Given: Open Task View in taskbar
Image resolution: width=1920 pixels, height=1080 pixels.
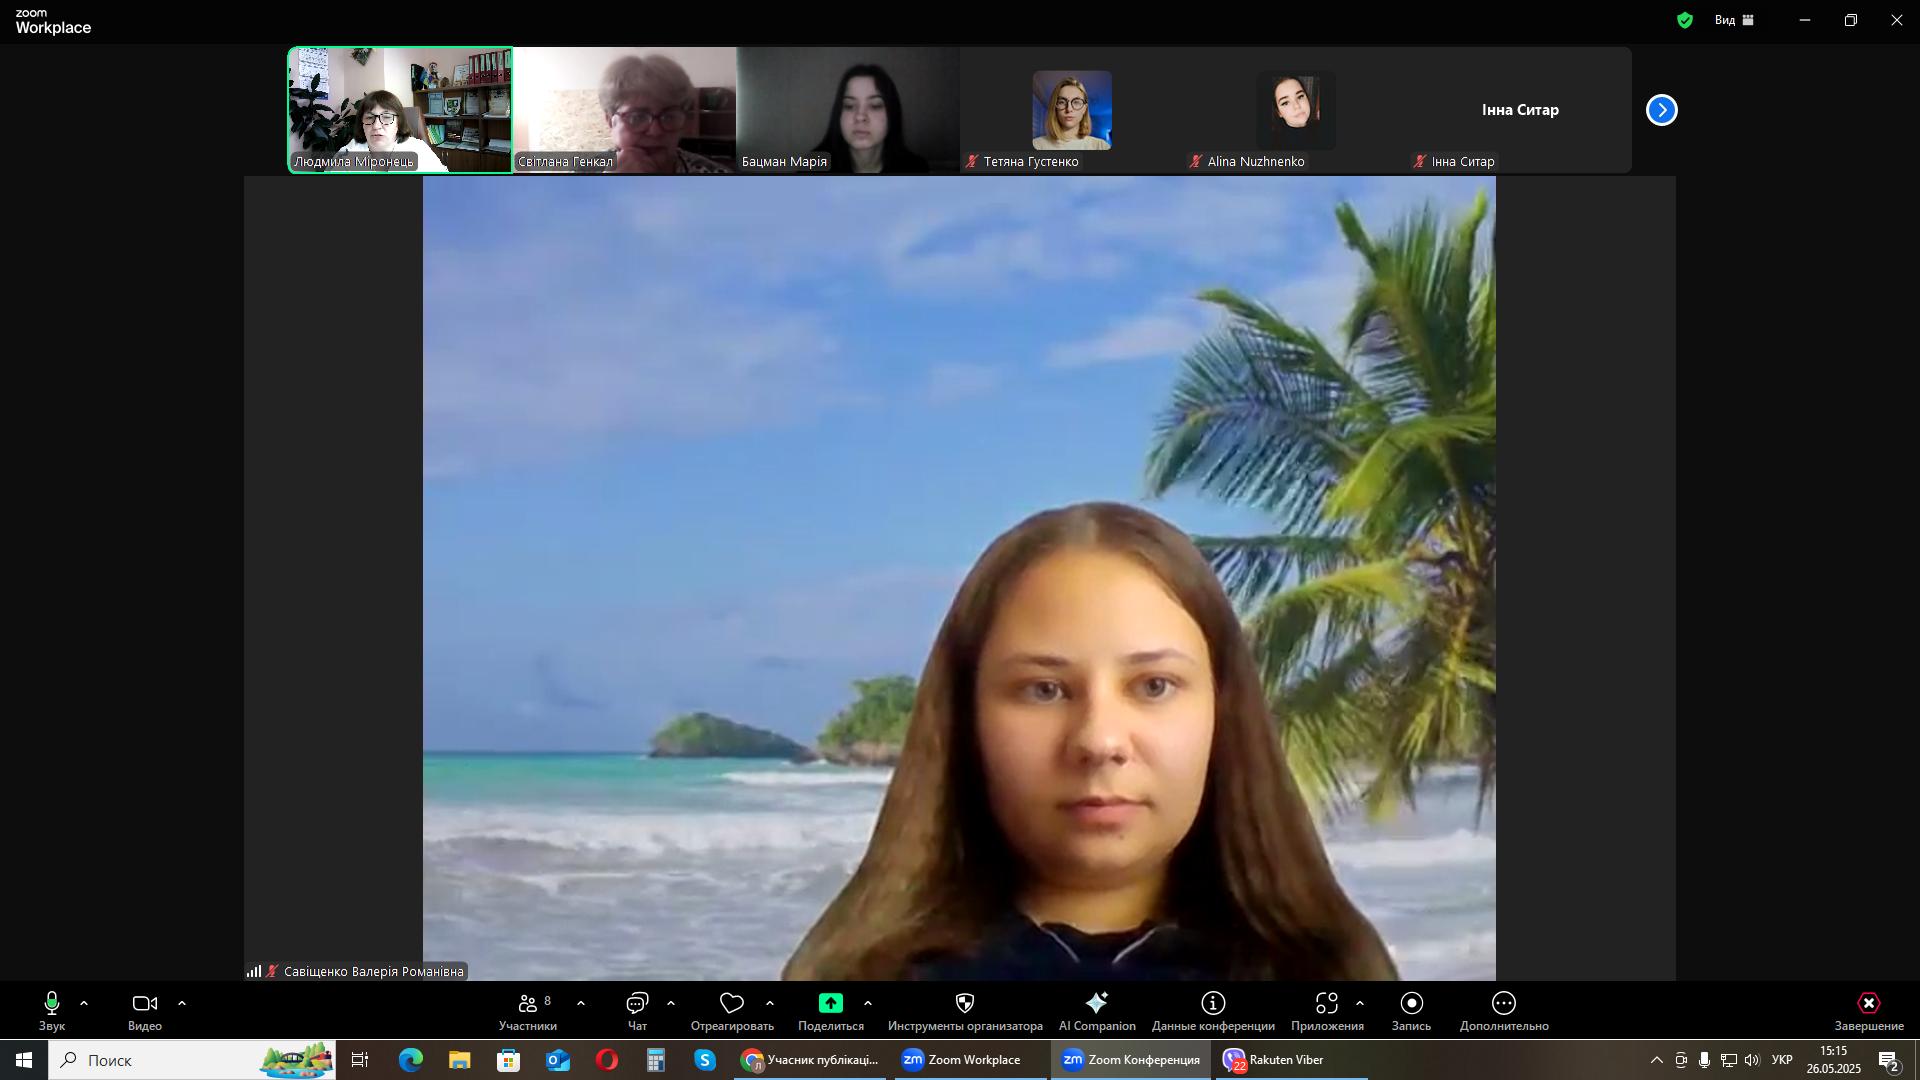Looking at the screenshot, I should (360, 1060).
